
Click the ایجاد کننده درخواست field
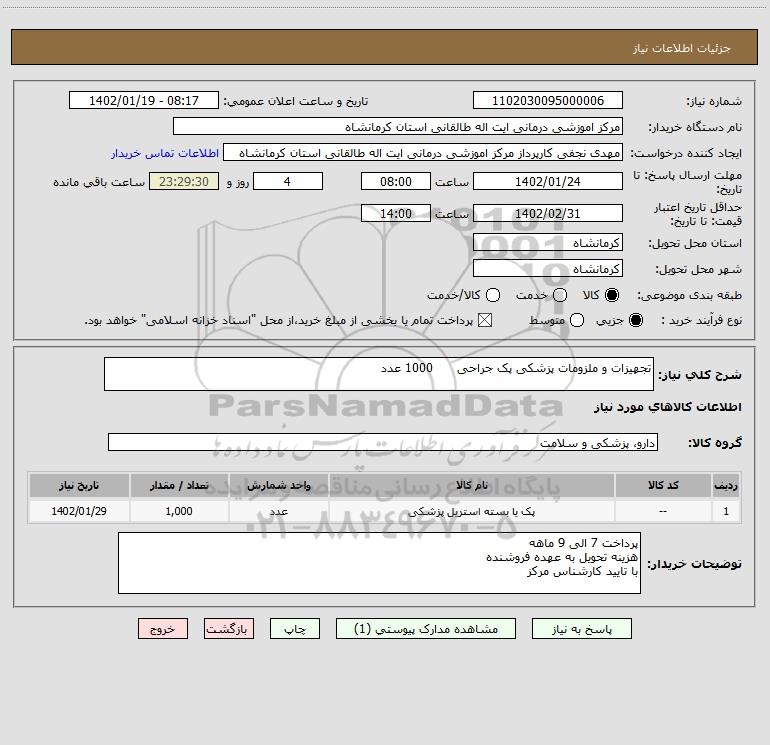click(423, 152)
